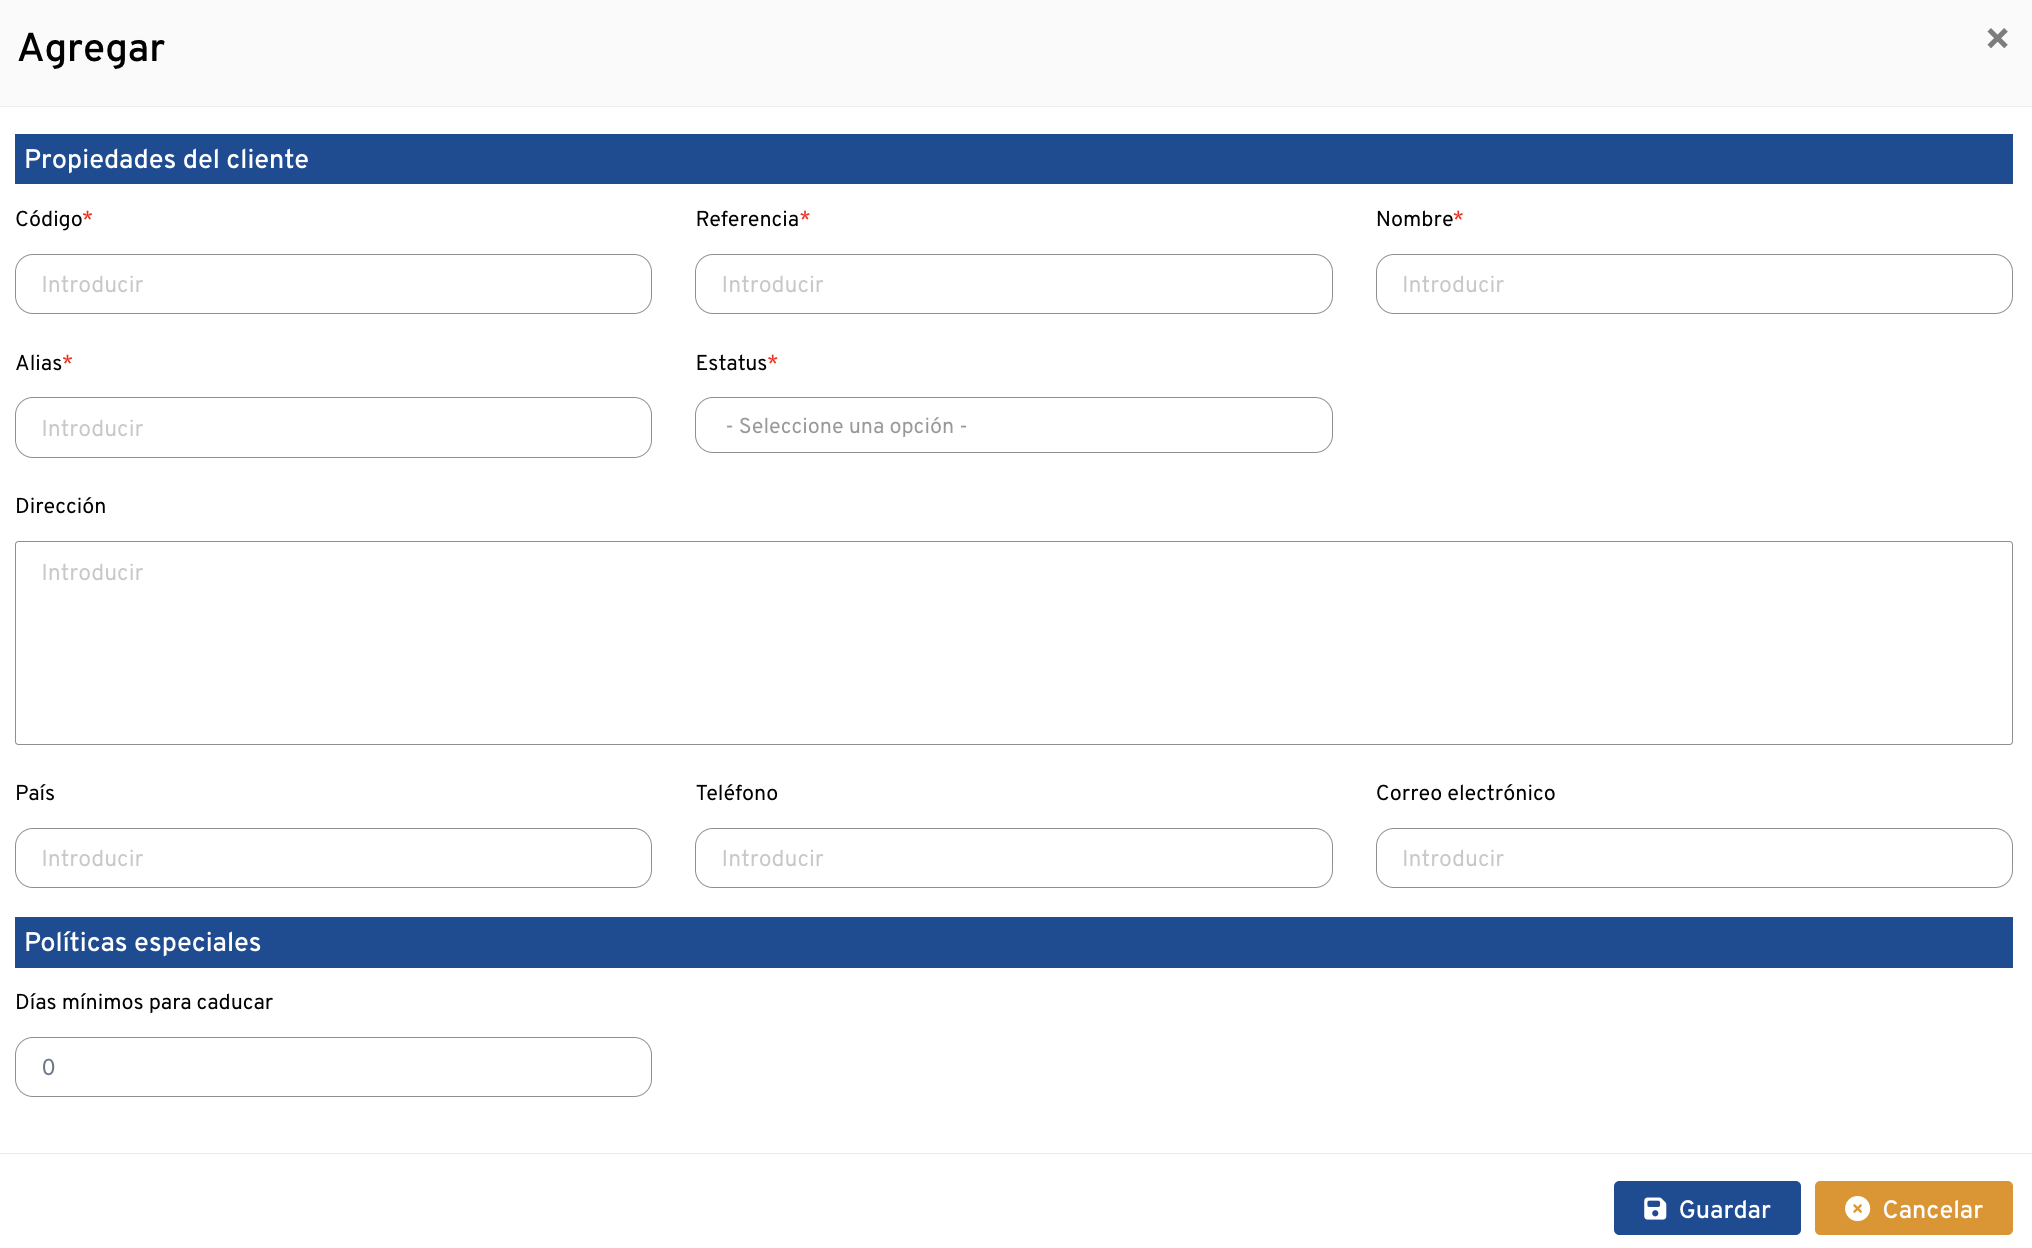Click the Estatus field label
The height and width of the screenshot is (1248, 2032).
tap(731, 363)
